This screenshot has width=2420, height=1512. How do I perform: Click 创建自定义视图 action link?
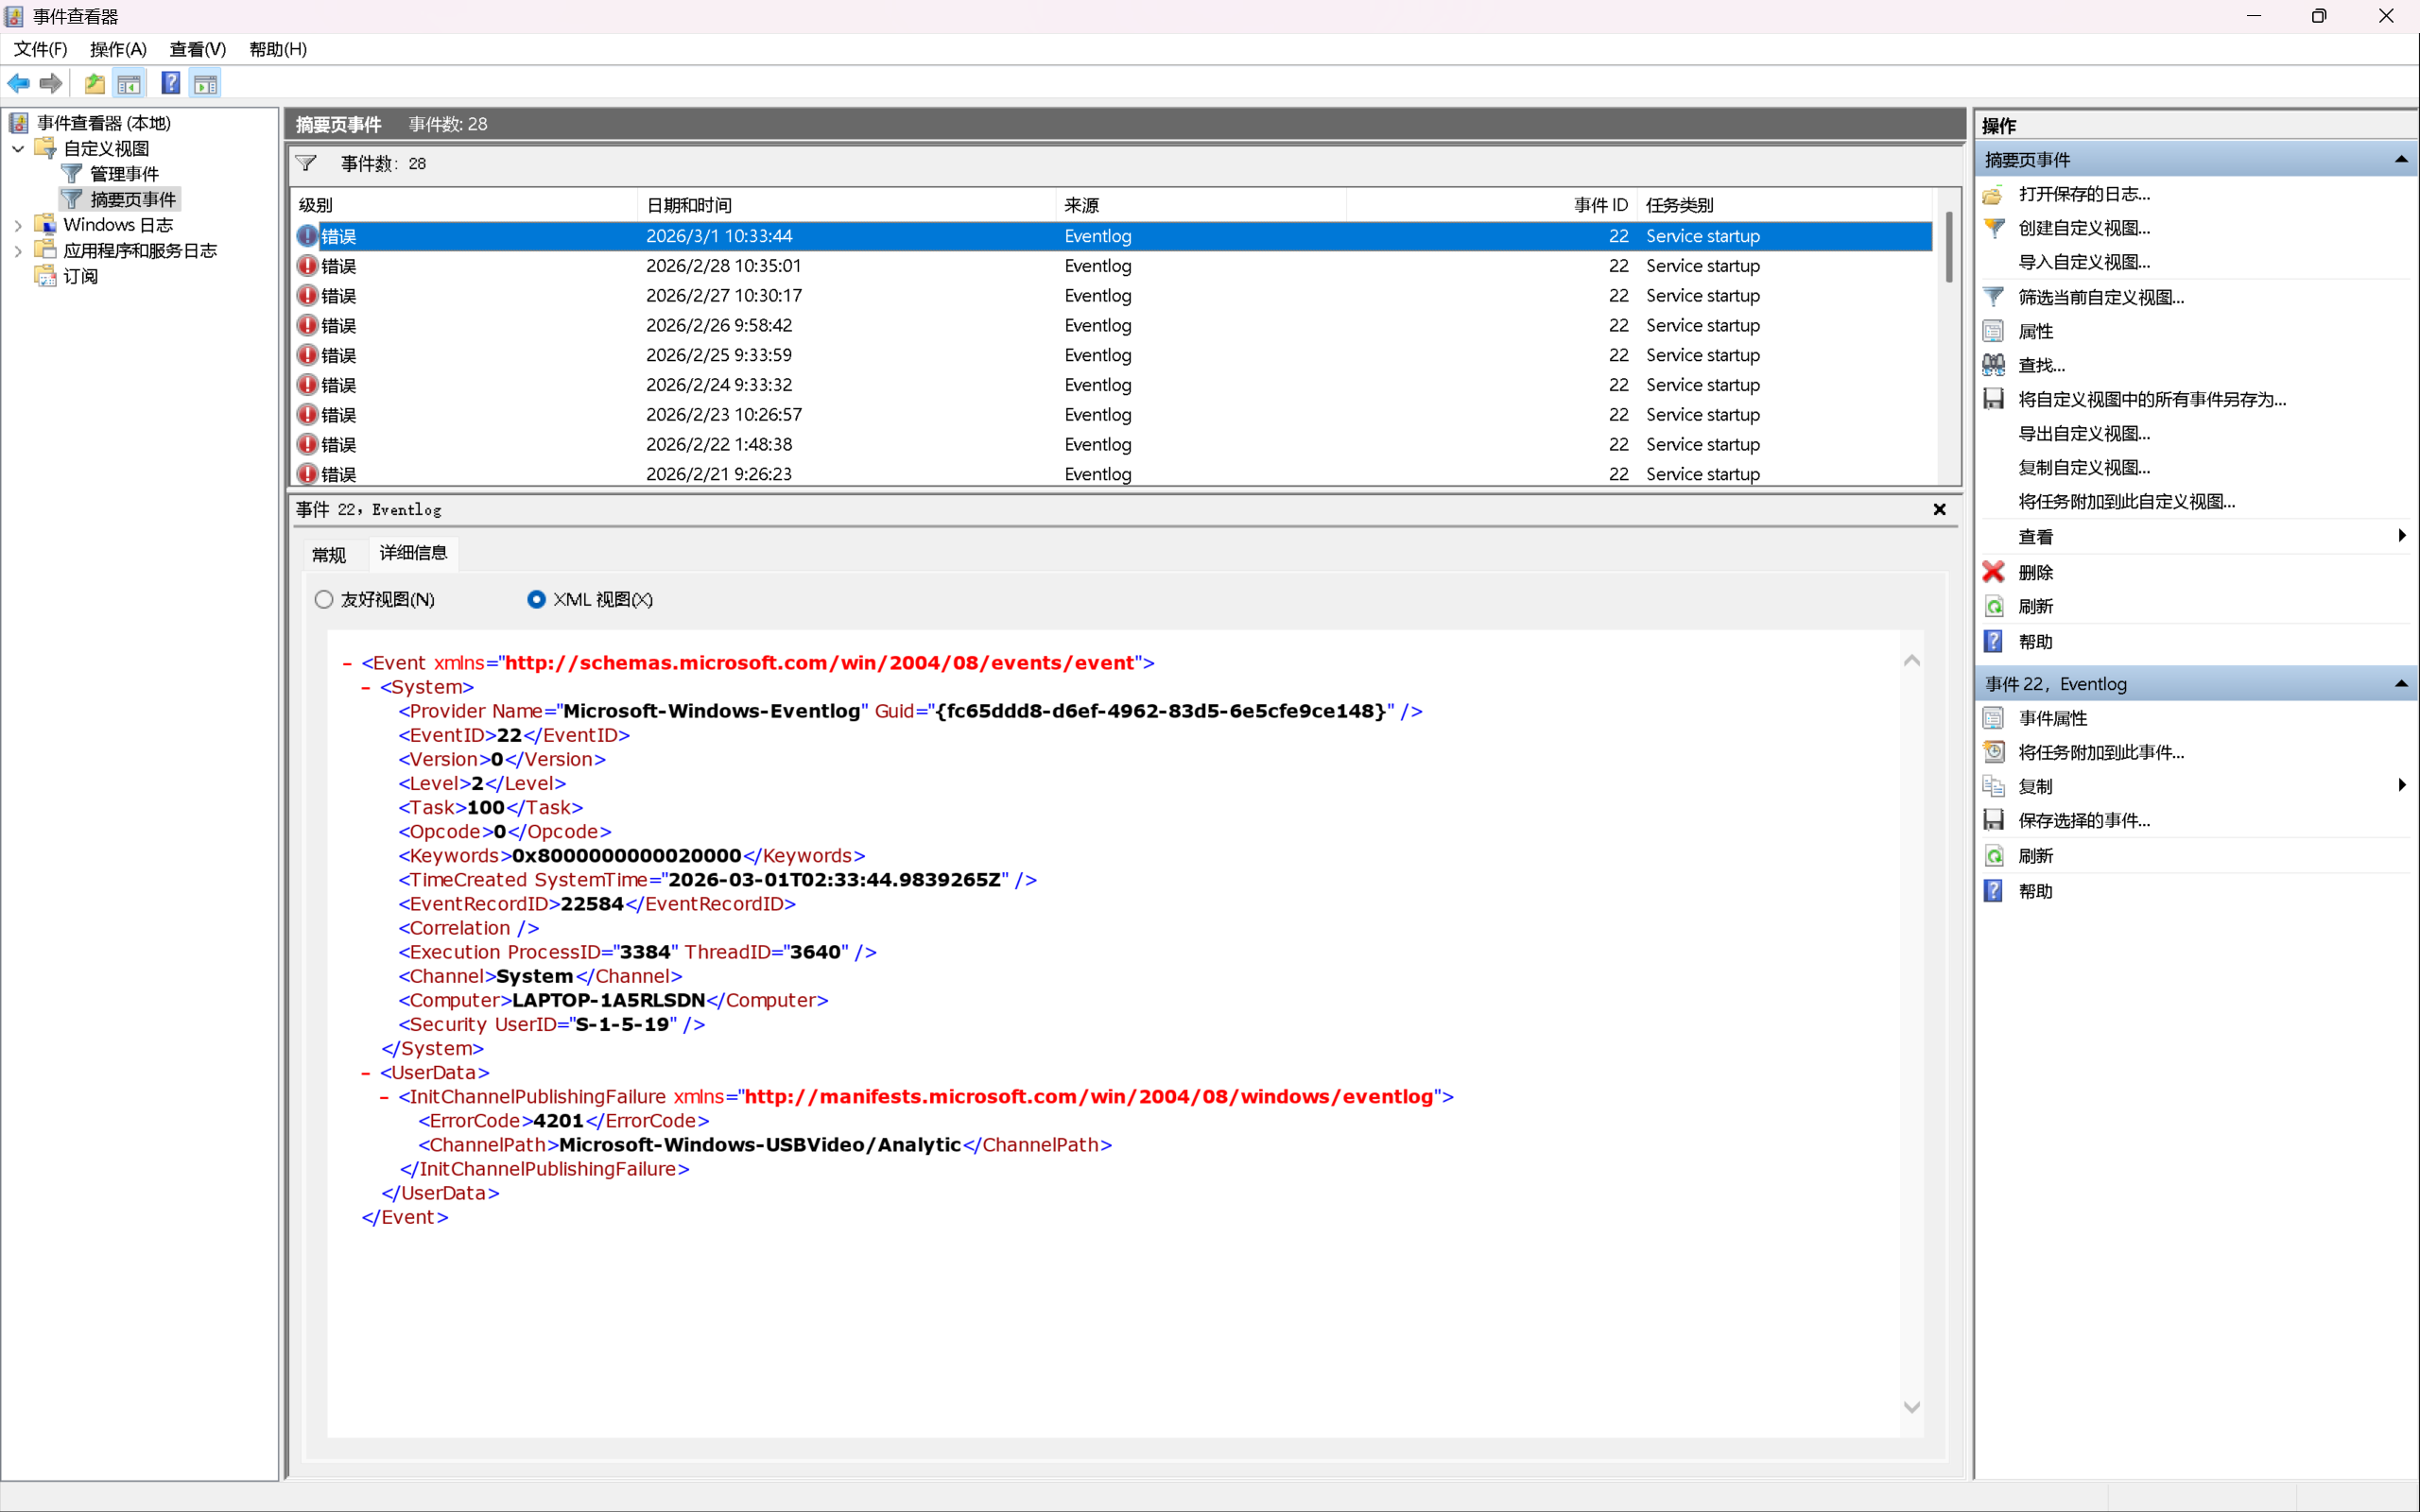tap(2083, 228)
